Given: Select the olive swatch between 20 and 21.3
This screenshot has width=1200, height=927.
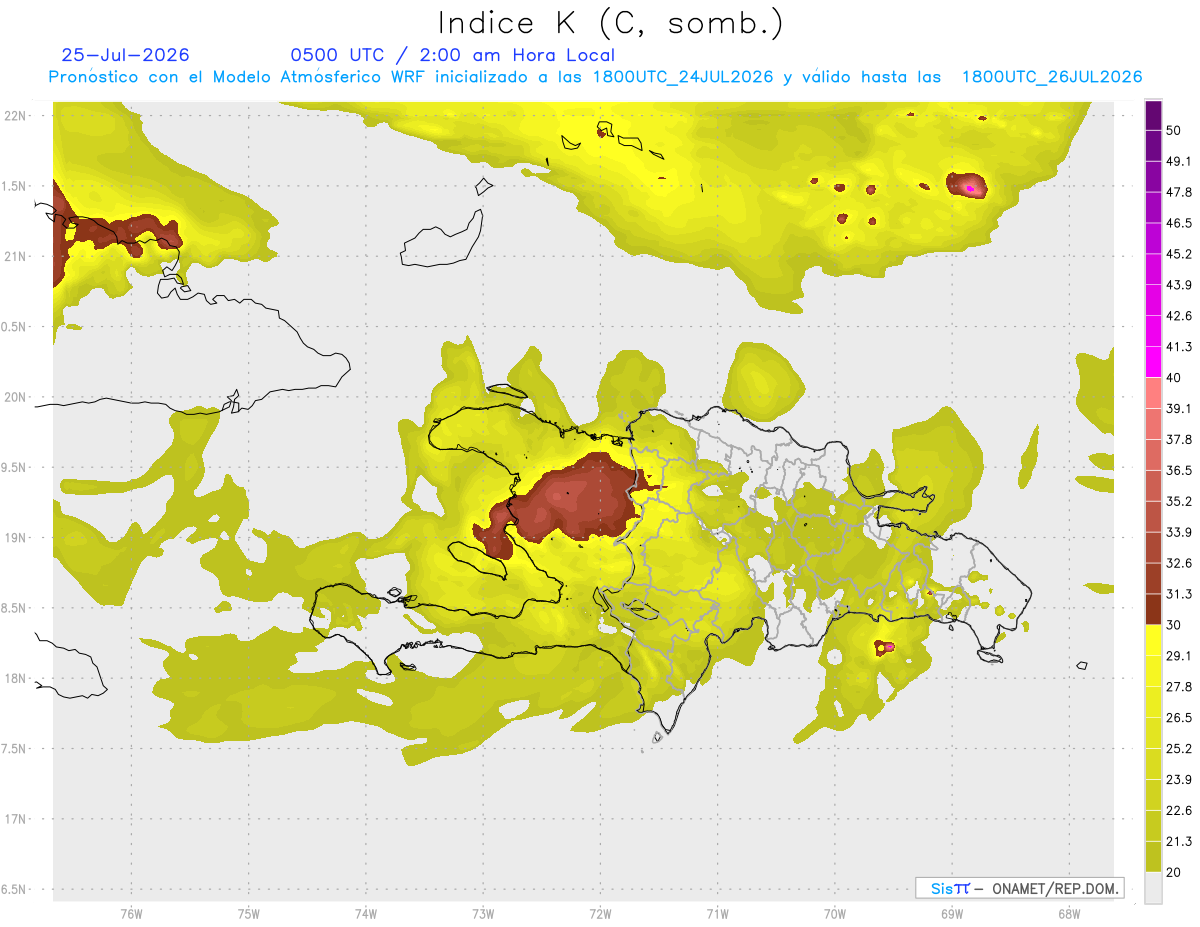Looking at the screenshot, I should pos(1153,856).
